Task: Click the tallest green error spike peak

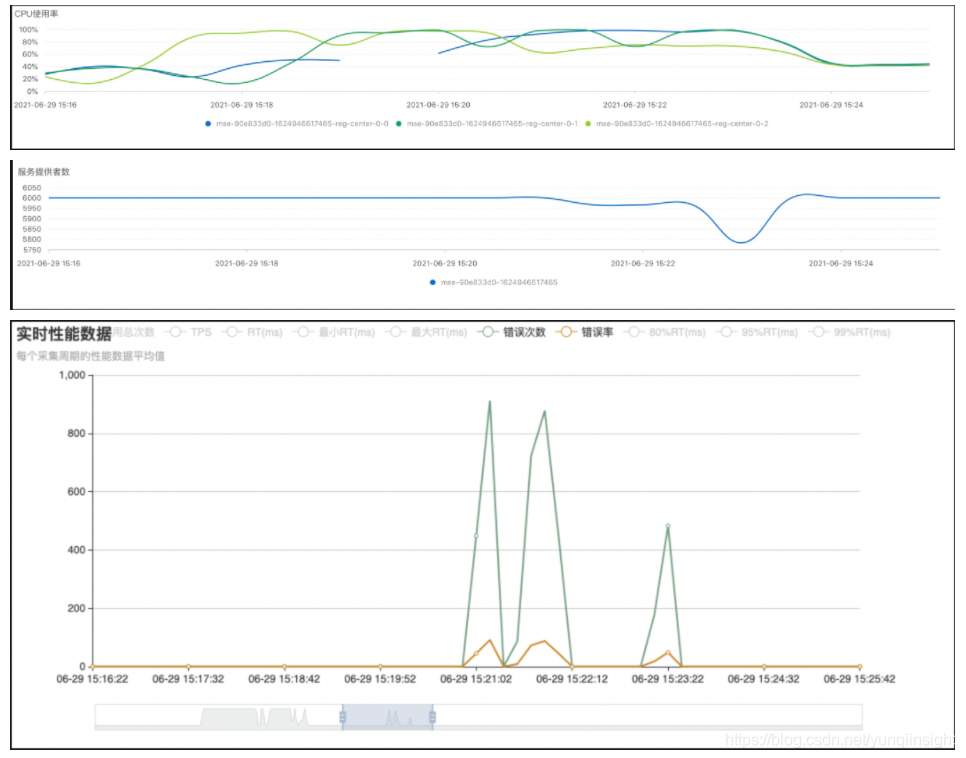Action: (490, 402)
